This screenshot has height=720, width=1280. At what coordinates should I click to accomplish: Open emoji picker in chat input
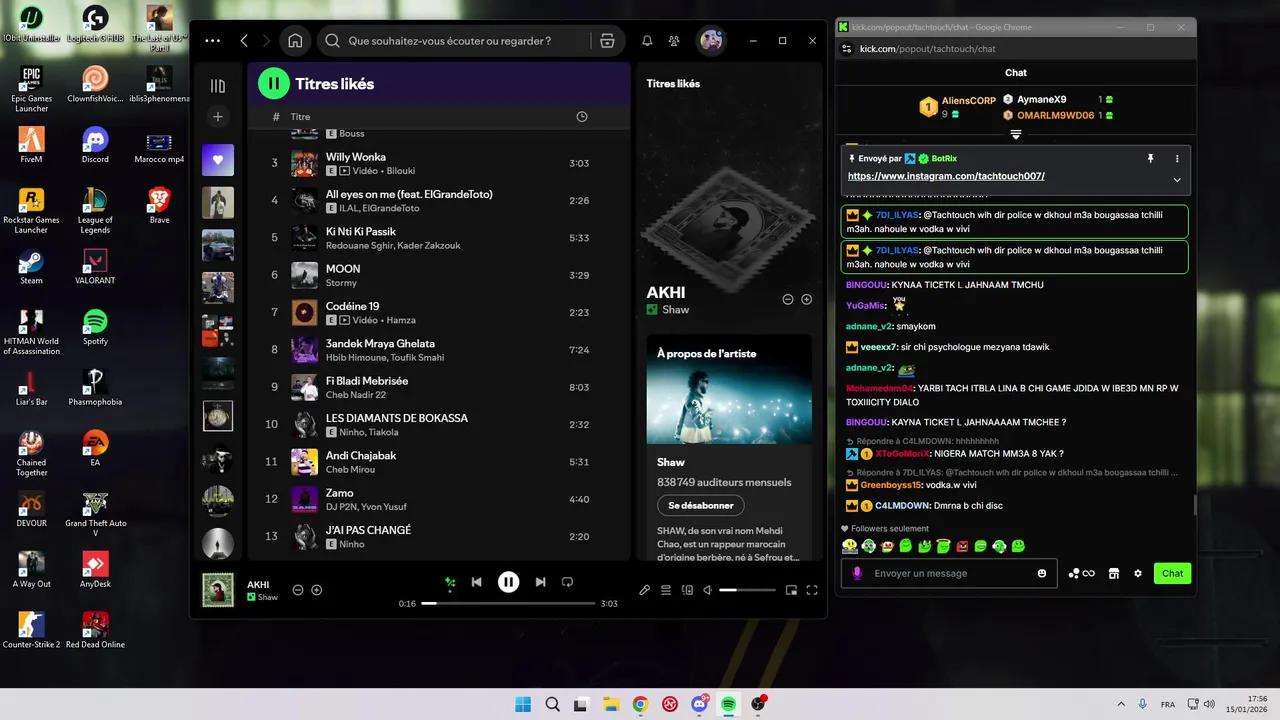(1042, 573)
